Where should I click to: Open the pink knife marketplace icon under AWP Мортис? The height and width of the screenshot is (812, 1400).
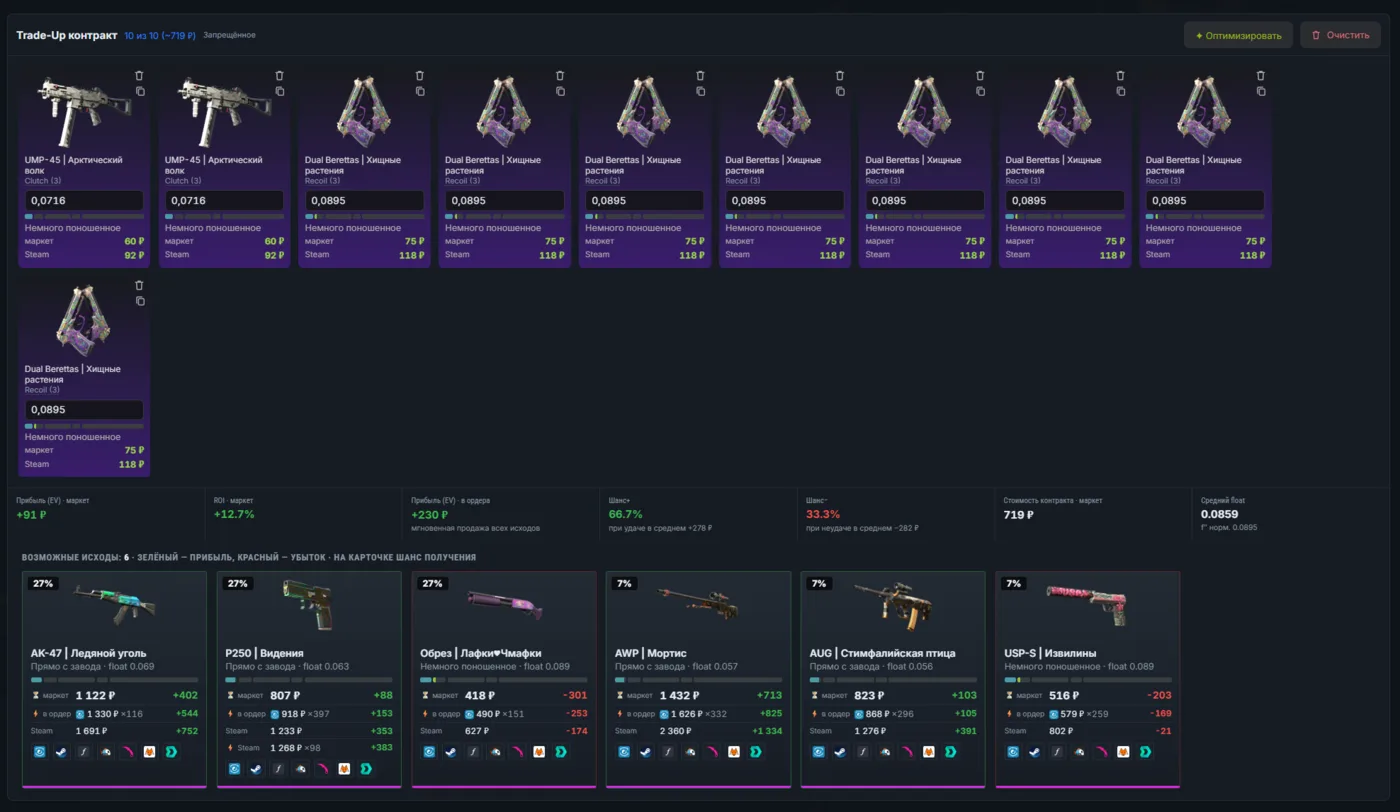[x=714, y=751]
